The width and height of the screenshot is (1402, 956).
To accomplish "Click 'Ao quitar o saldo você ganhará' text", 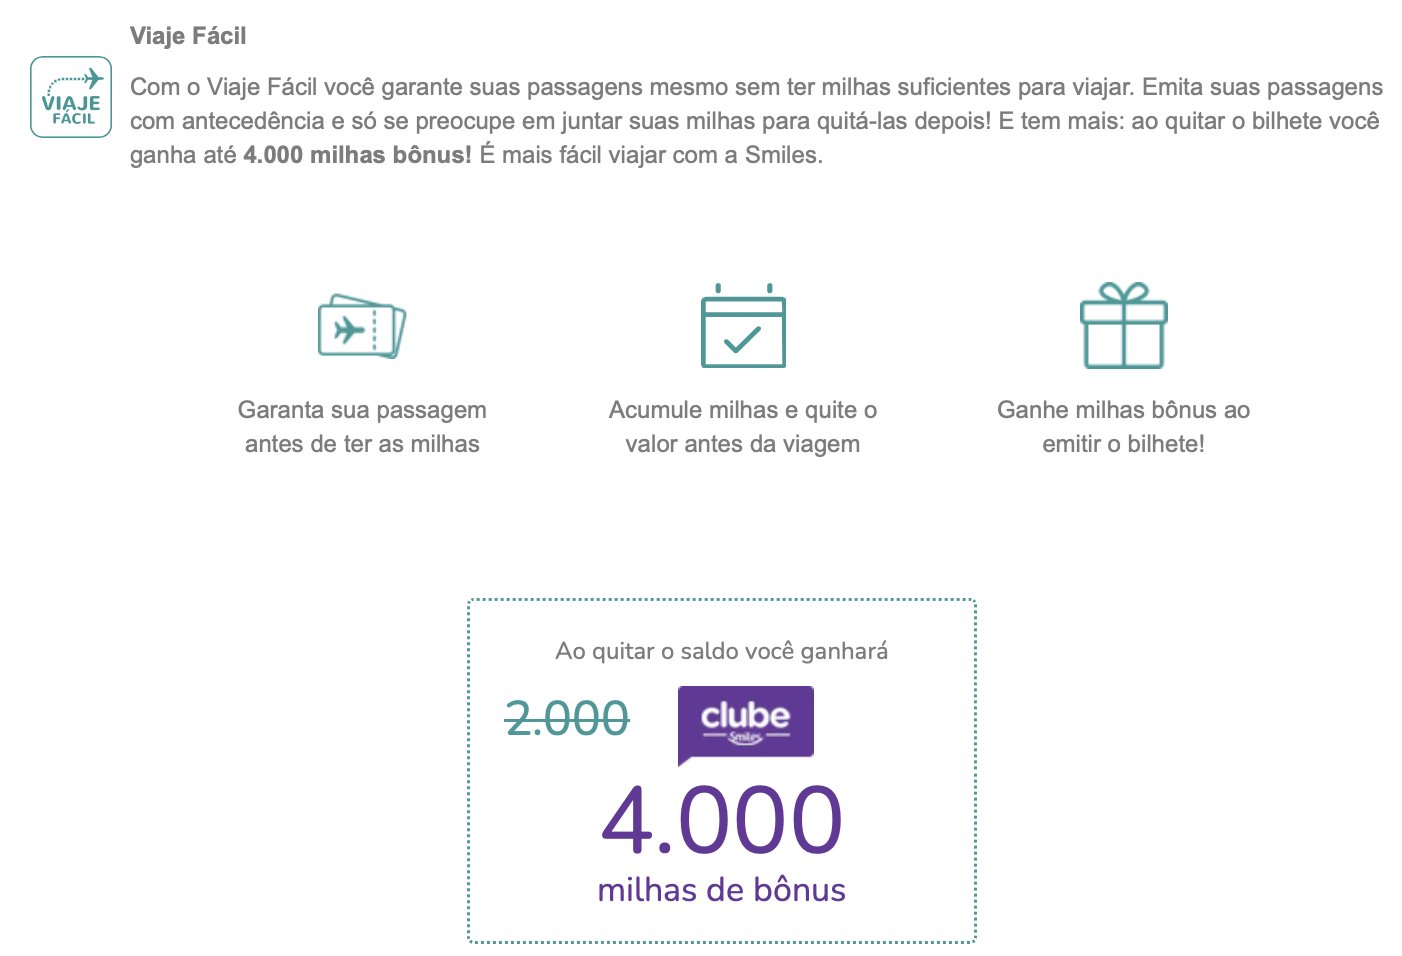I will coord(722,651).
